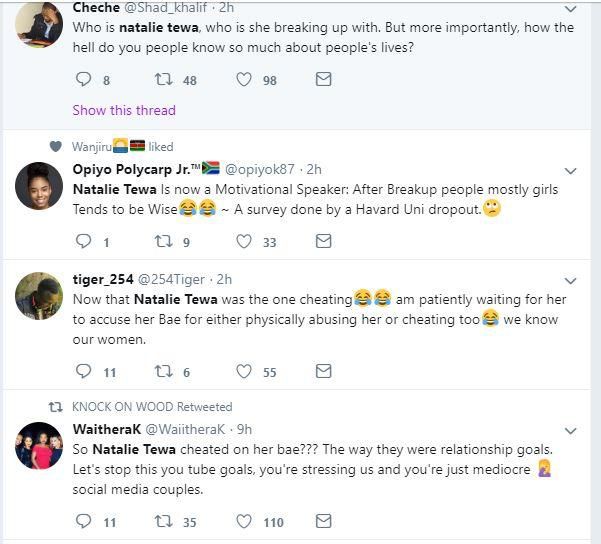Reply to Cheche's tweet
Viewport: 601px width, 544px height.
84,80
